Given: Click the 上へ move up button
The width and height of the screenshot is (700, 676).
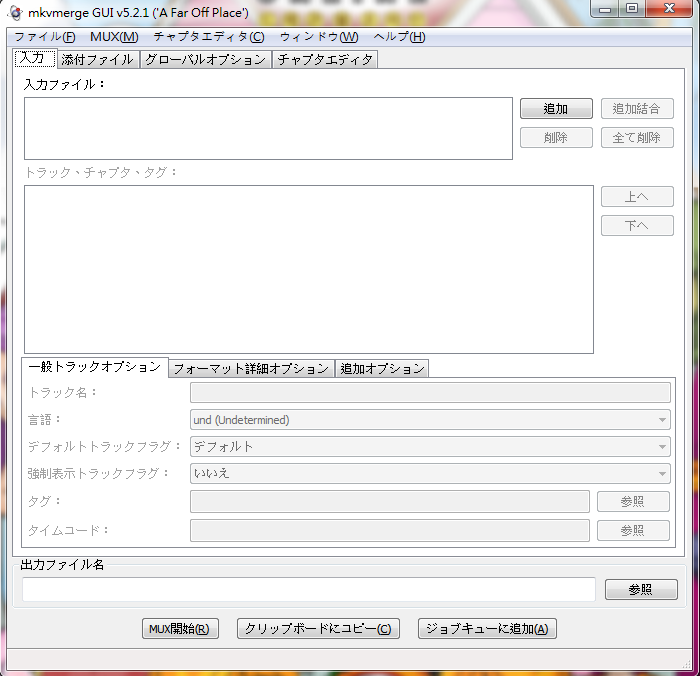Looking at the screenshot, I should (x=637, y=197).
